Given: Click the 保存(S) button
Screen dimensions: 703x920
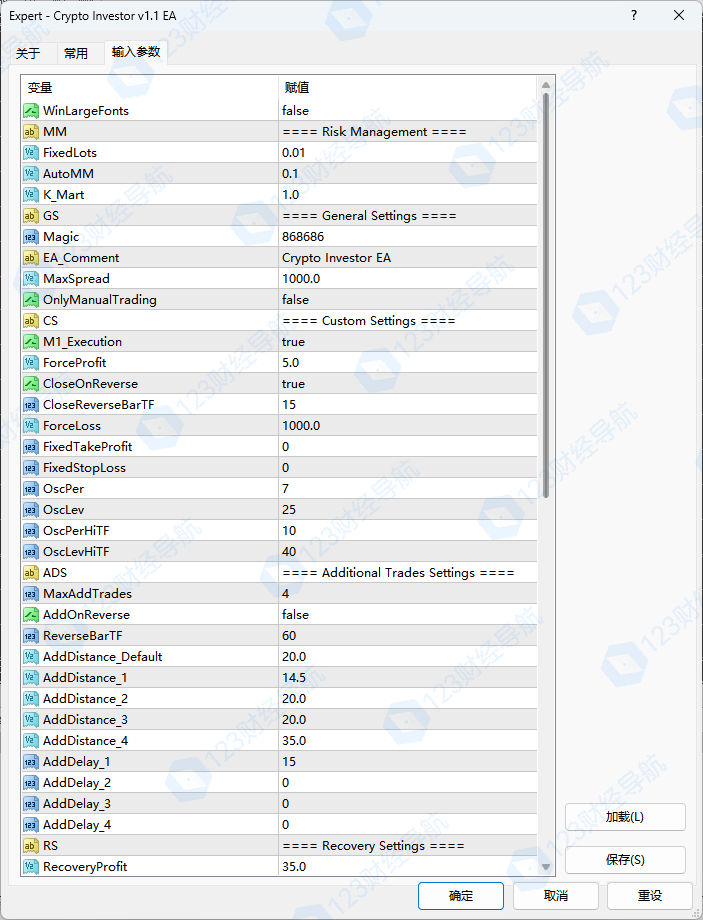Looking at the screenshot, I should 625,860.
